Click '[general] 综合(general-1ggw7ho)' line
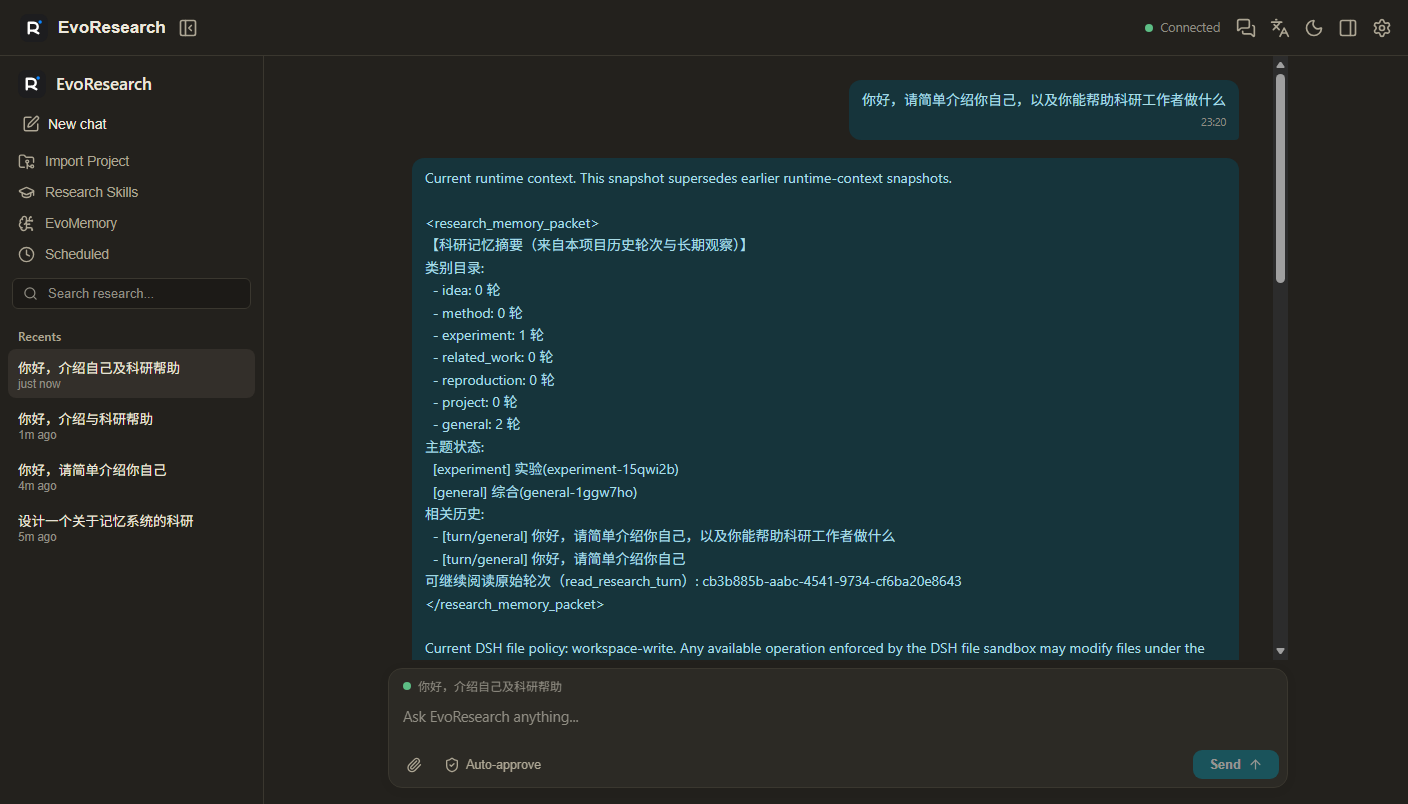Image resolution: width=1408 pixels, height=804 pixels. 535,492
